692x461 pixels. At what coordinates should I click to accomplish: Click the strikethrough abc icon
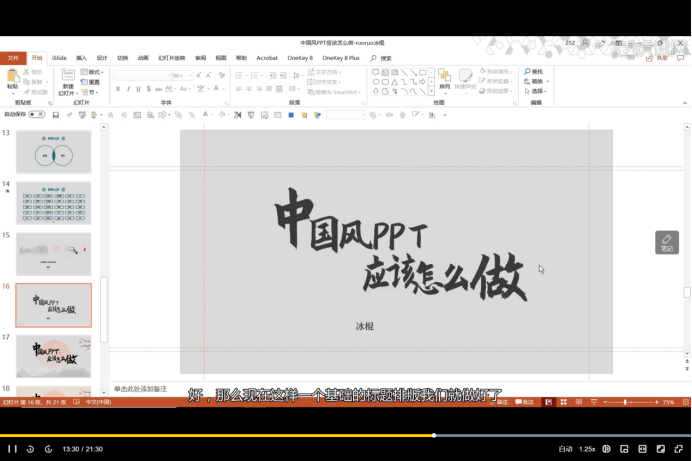click(158, 89)
